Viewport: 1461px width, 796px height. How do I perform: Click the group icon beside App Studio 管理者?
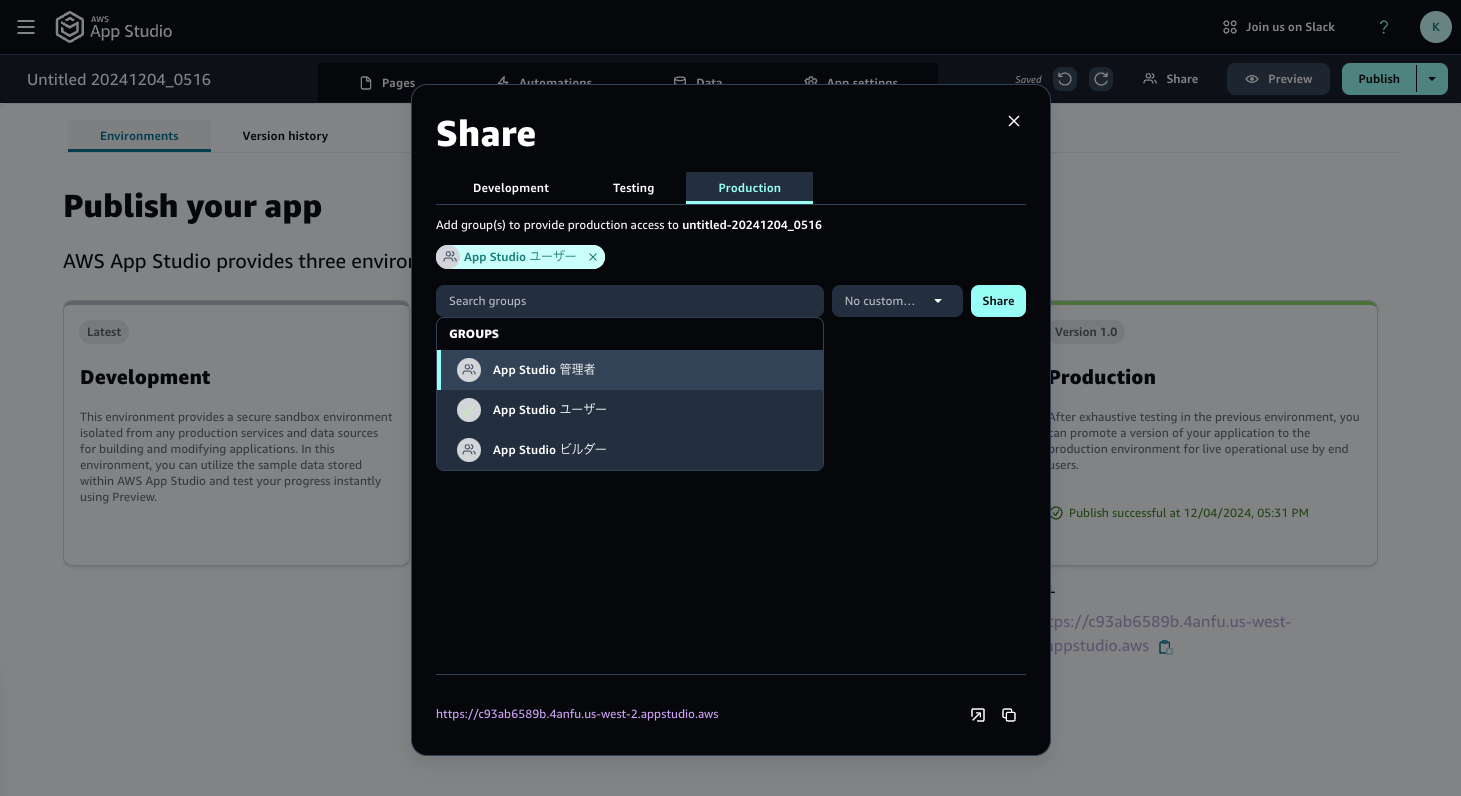point(469,370)
